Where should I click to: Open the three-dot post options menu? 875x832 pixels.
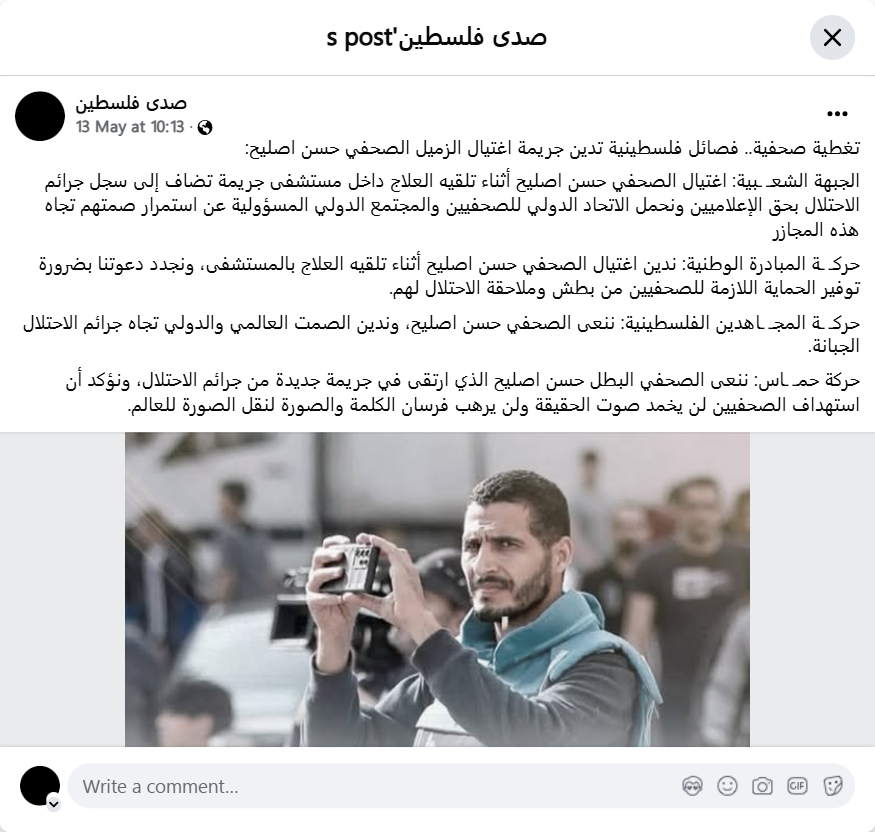coord(837,114)
